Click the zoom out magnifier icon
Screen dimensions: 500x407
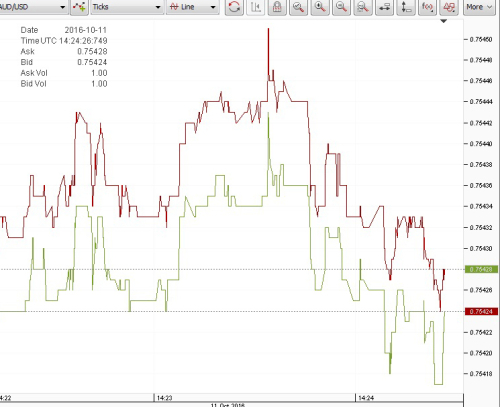341,7
